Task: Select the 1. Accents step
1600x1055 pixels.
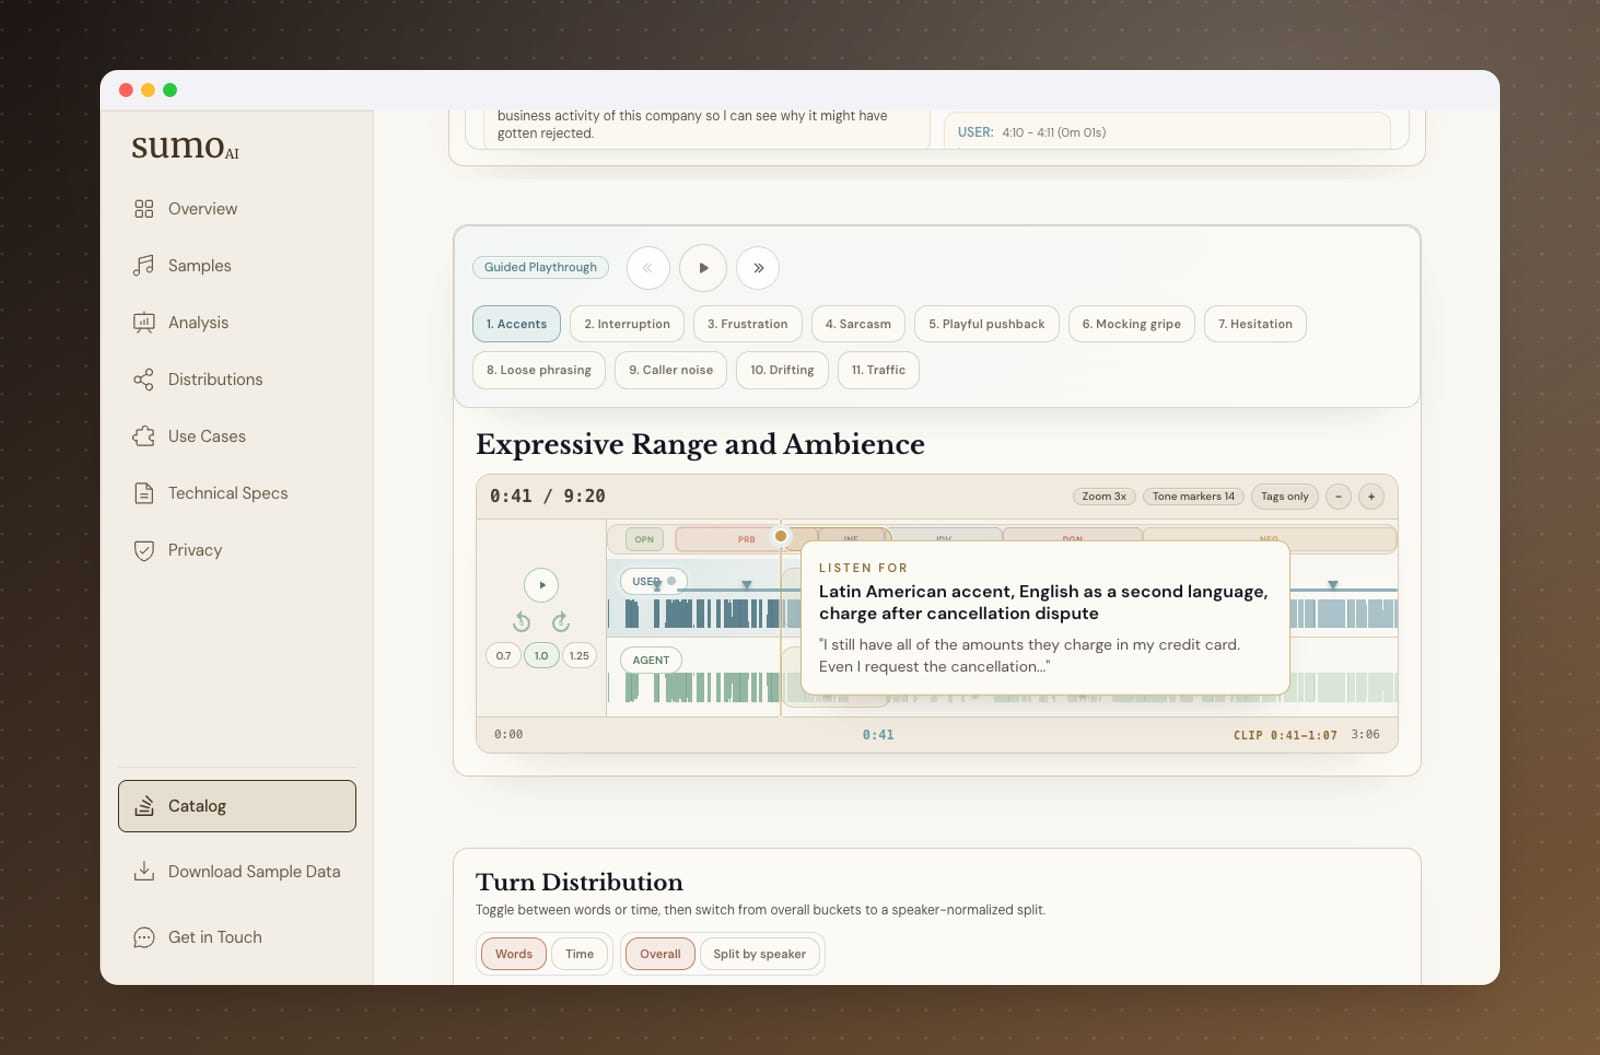Action: pos(516,324)
